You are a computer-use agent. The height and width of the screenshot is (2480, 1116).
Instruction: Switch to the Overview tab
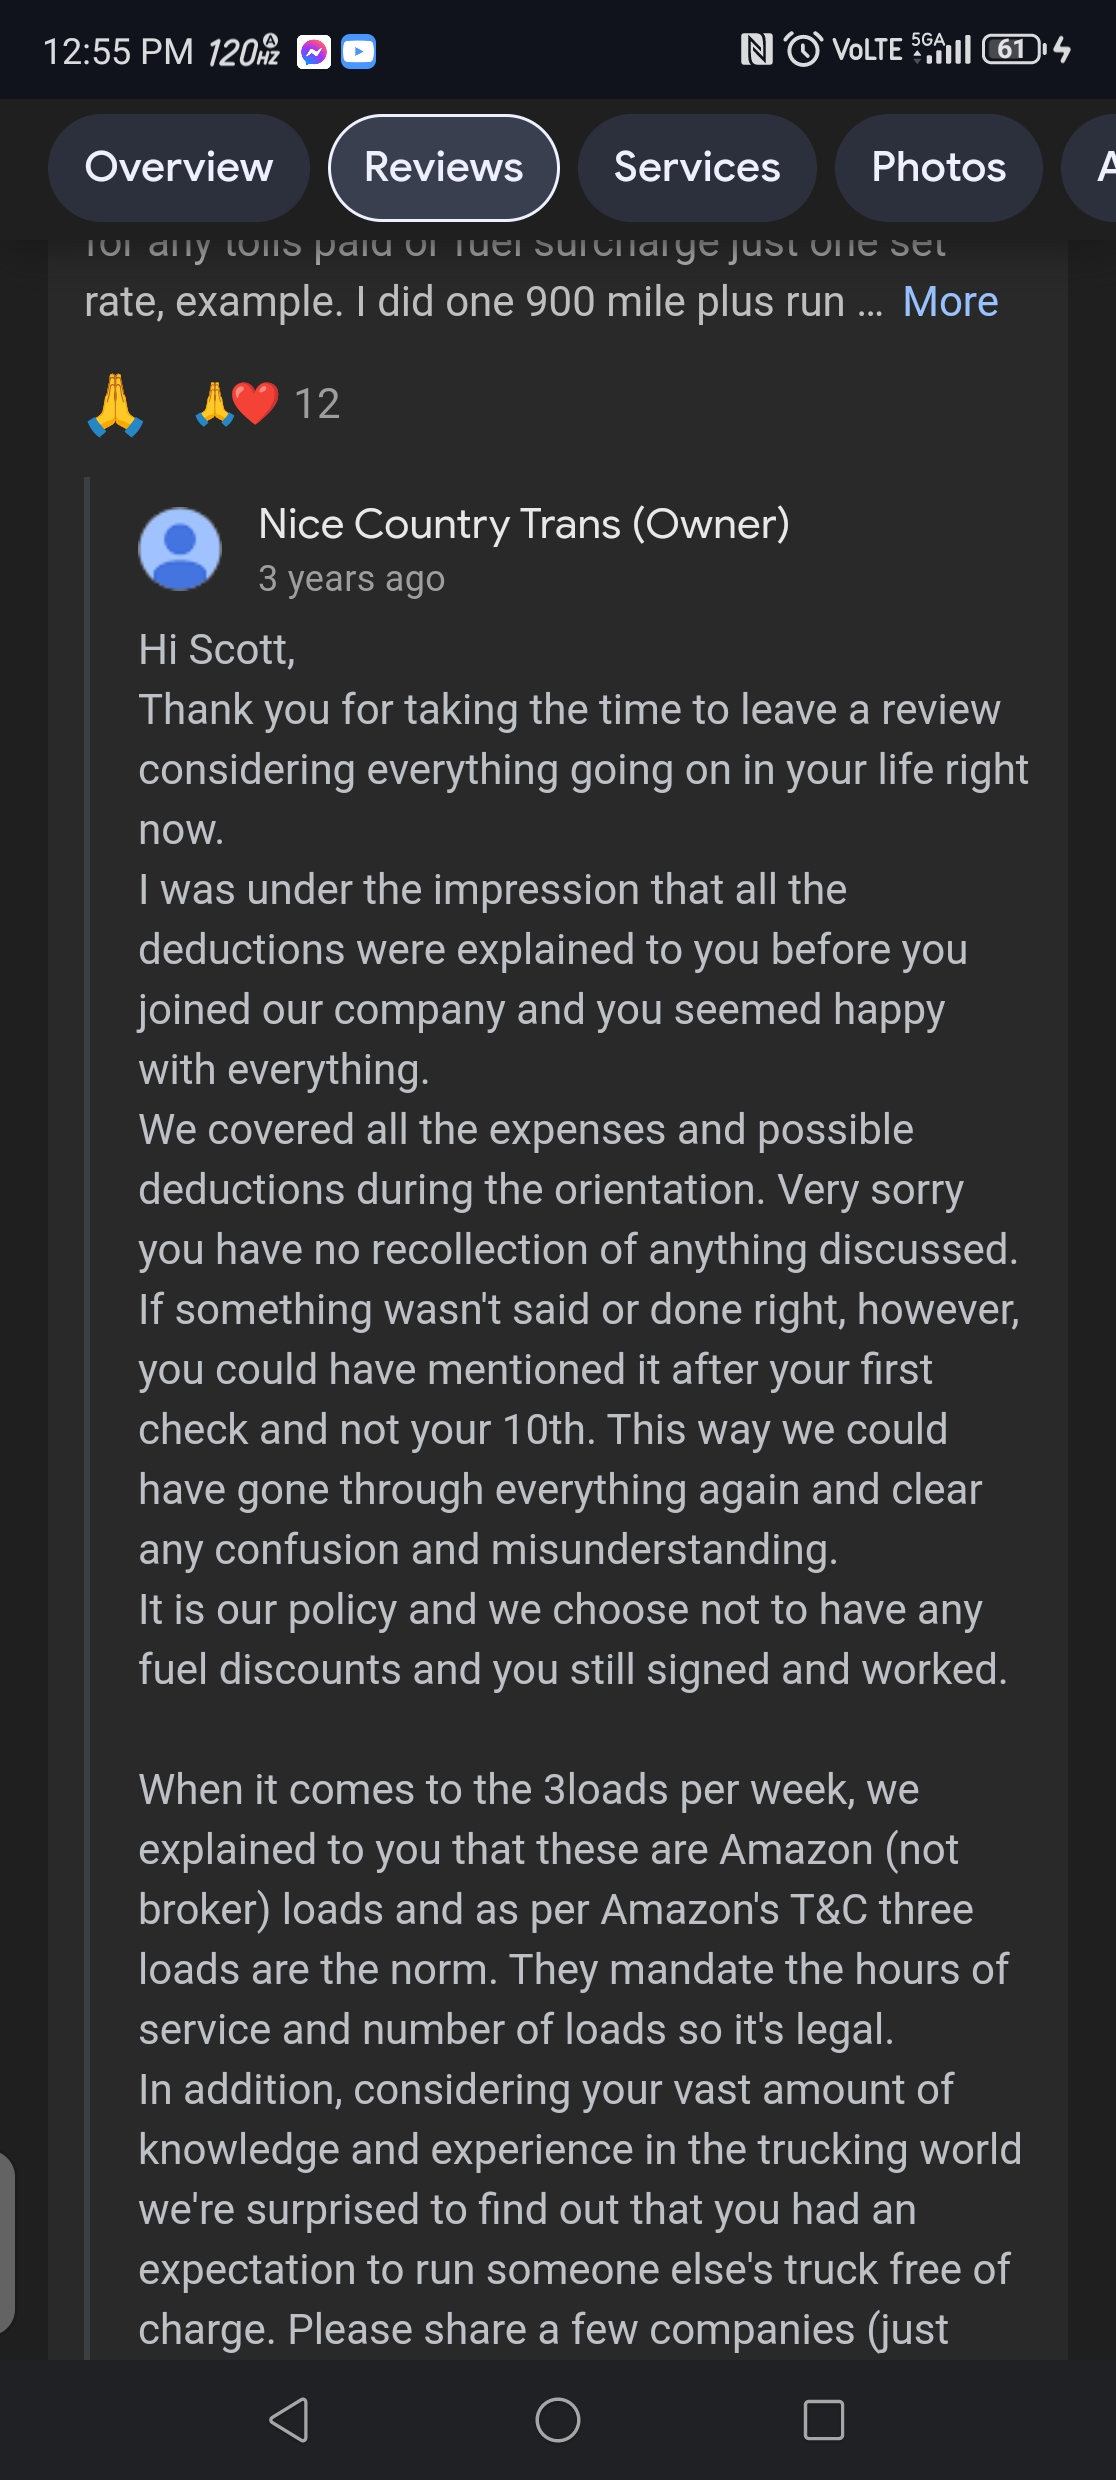pyautogui.click(x=179, y=167)
